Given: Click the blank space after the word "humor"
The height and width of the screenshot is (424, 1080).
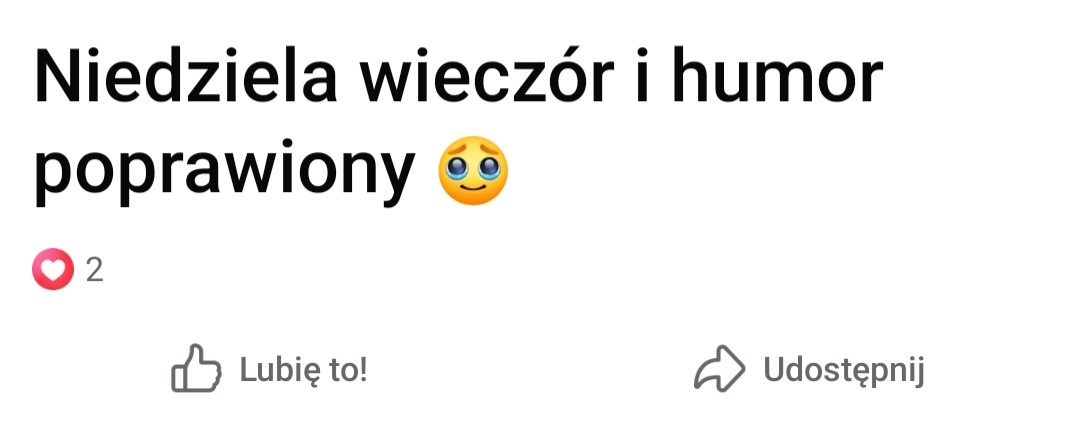Looking at the screenshot, I should [978, 76].
